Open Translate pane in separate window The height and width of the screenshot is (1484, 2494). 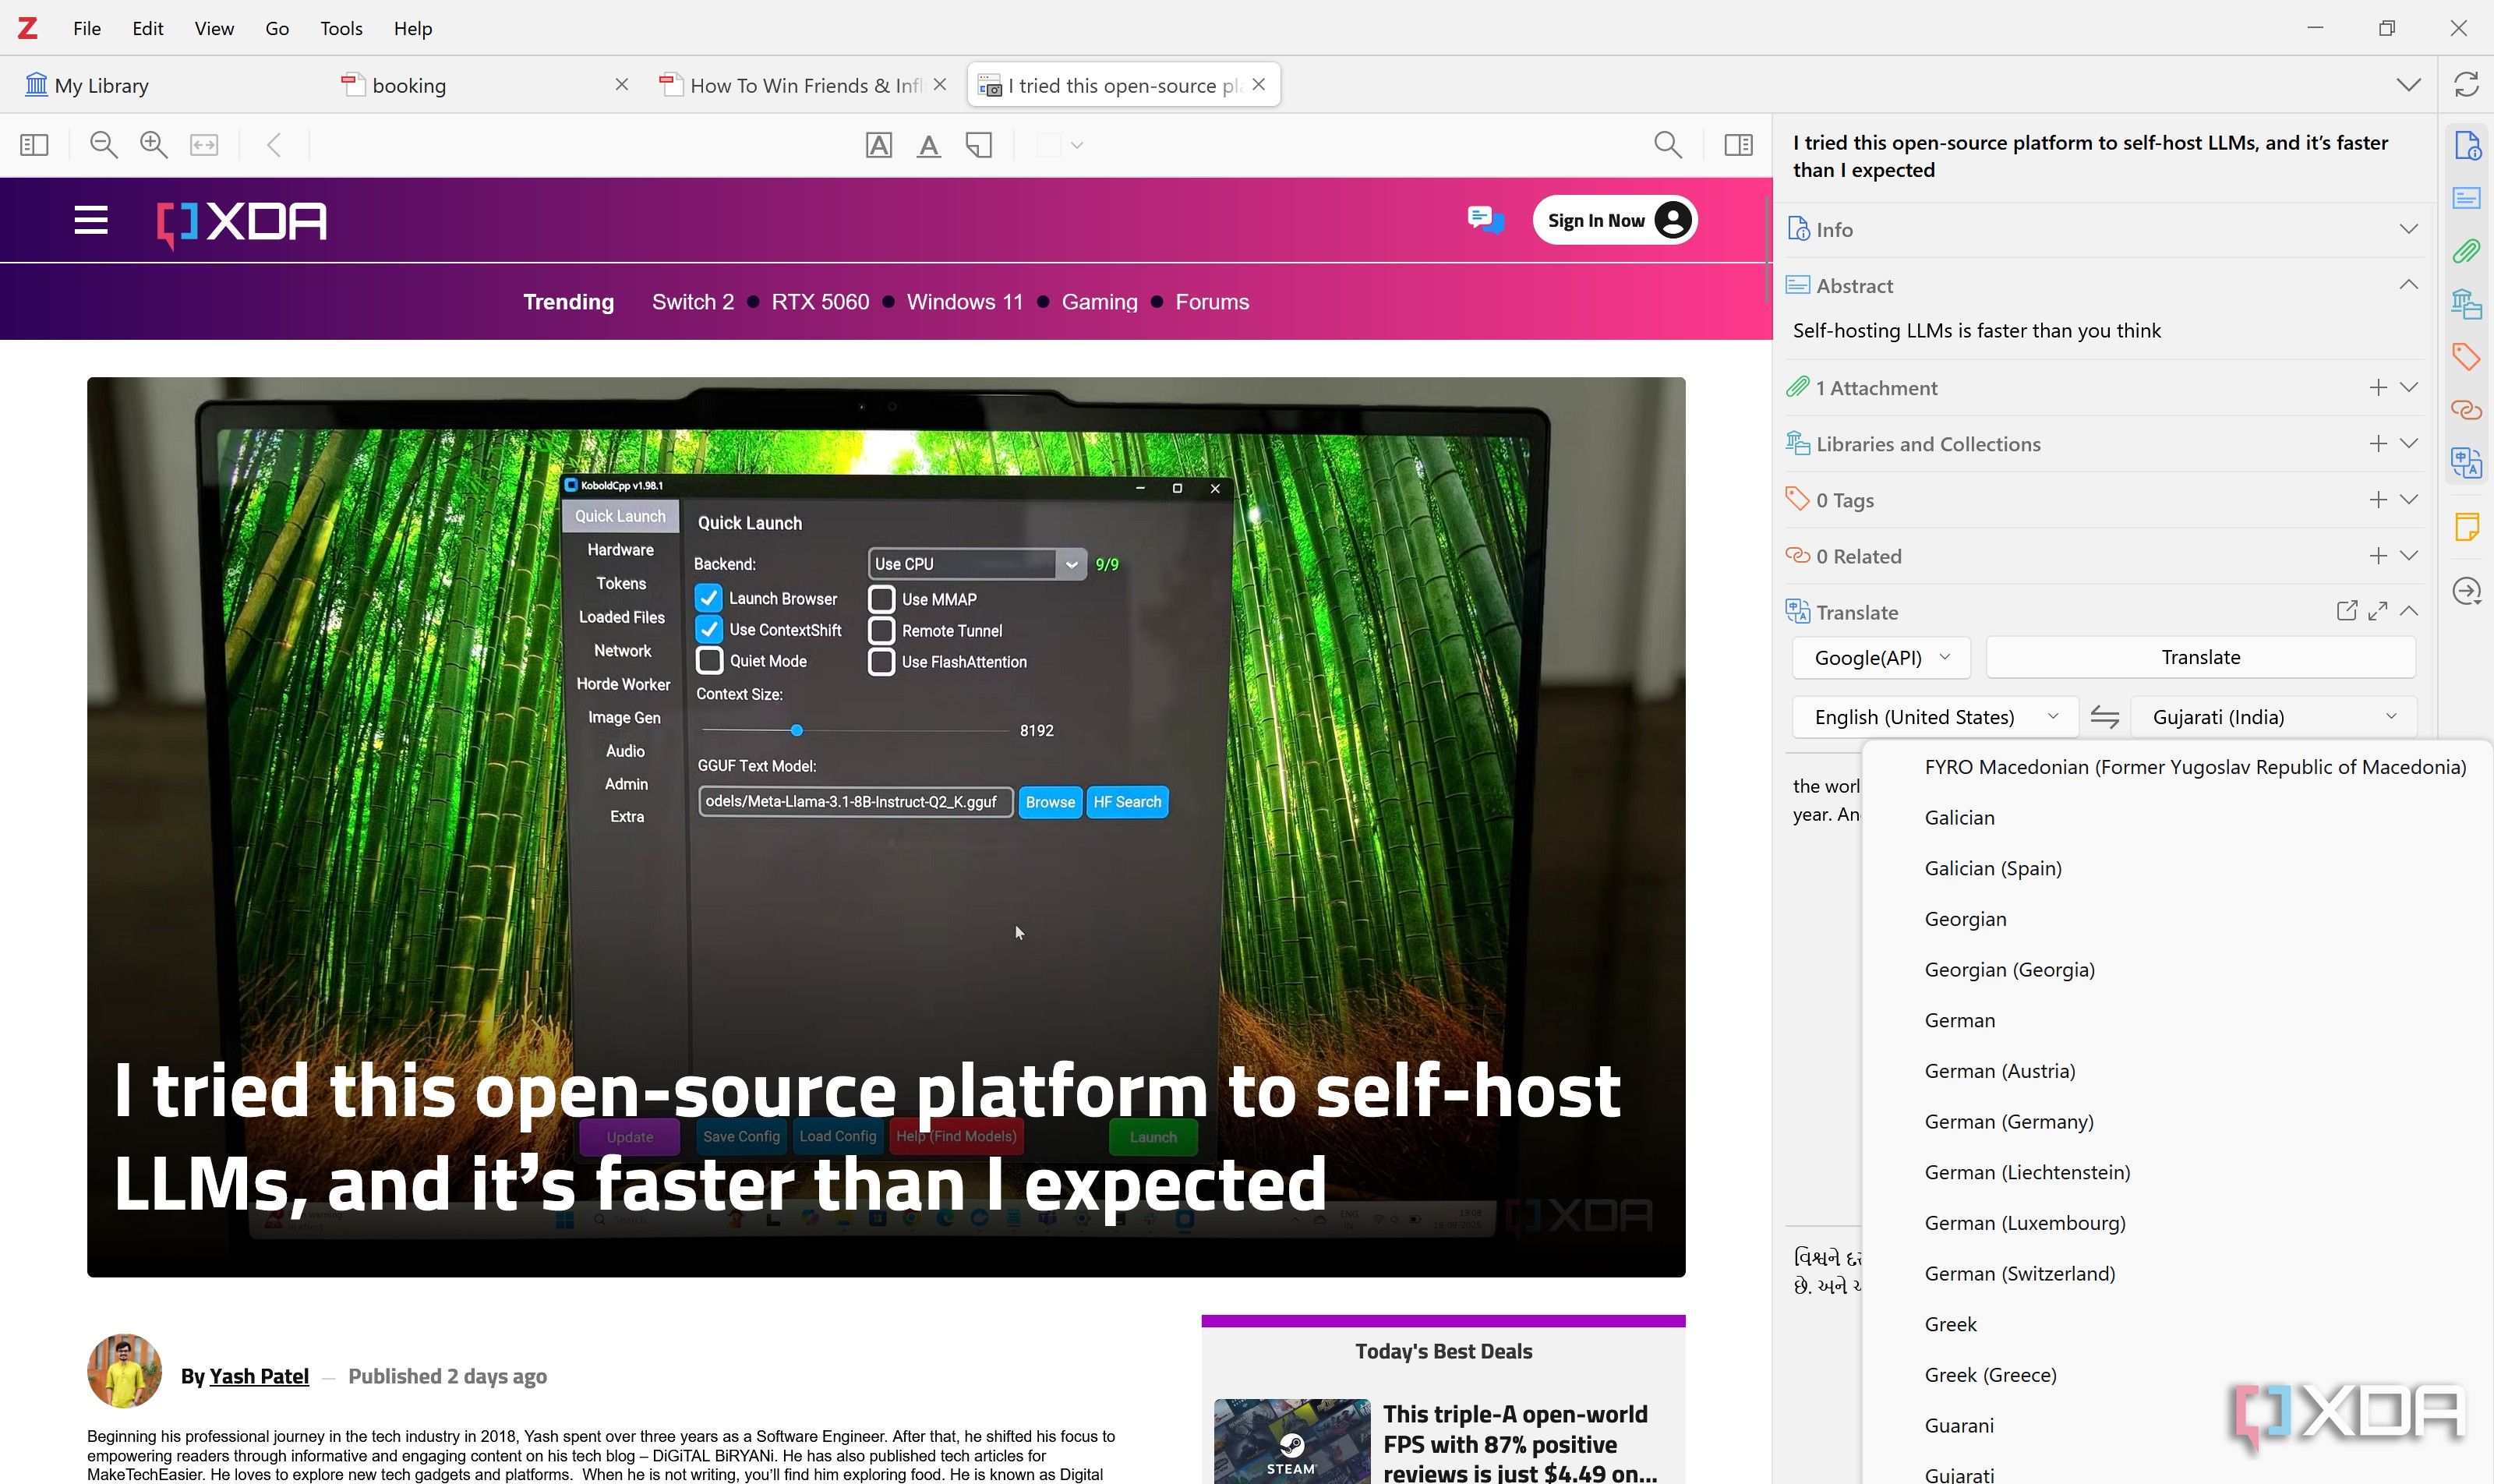pos(2346,611)
